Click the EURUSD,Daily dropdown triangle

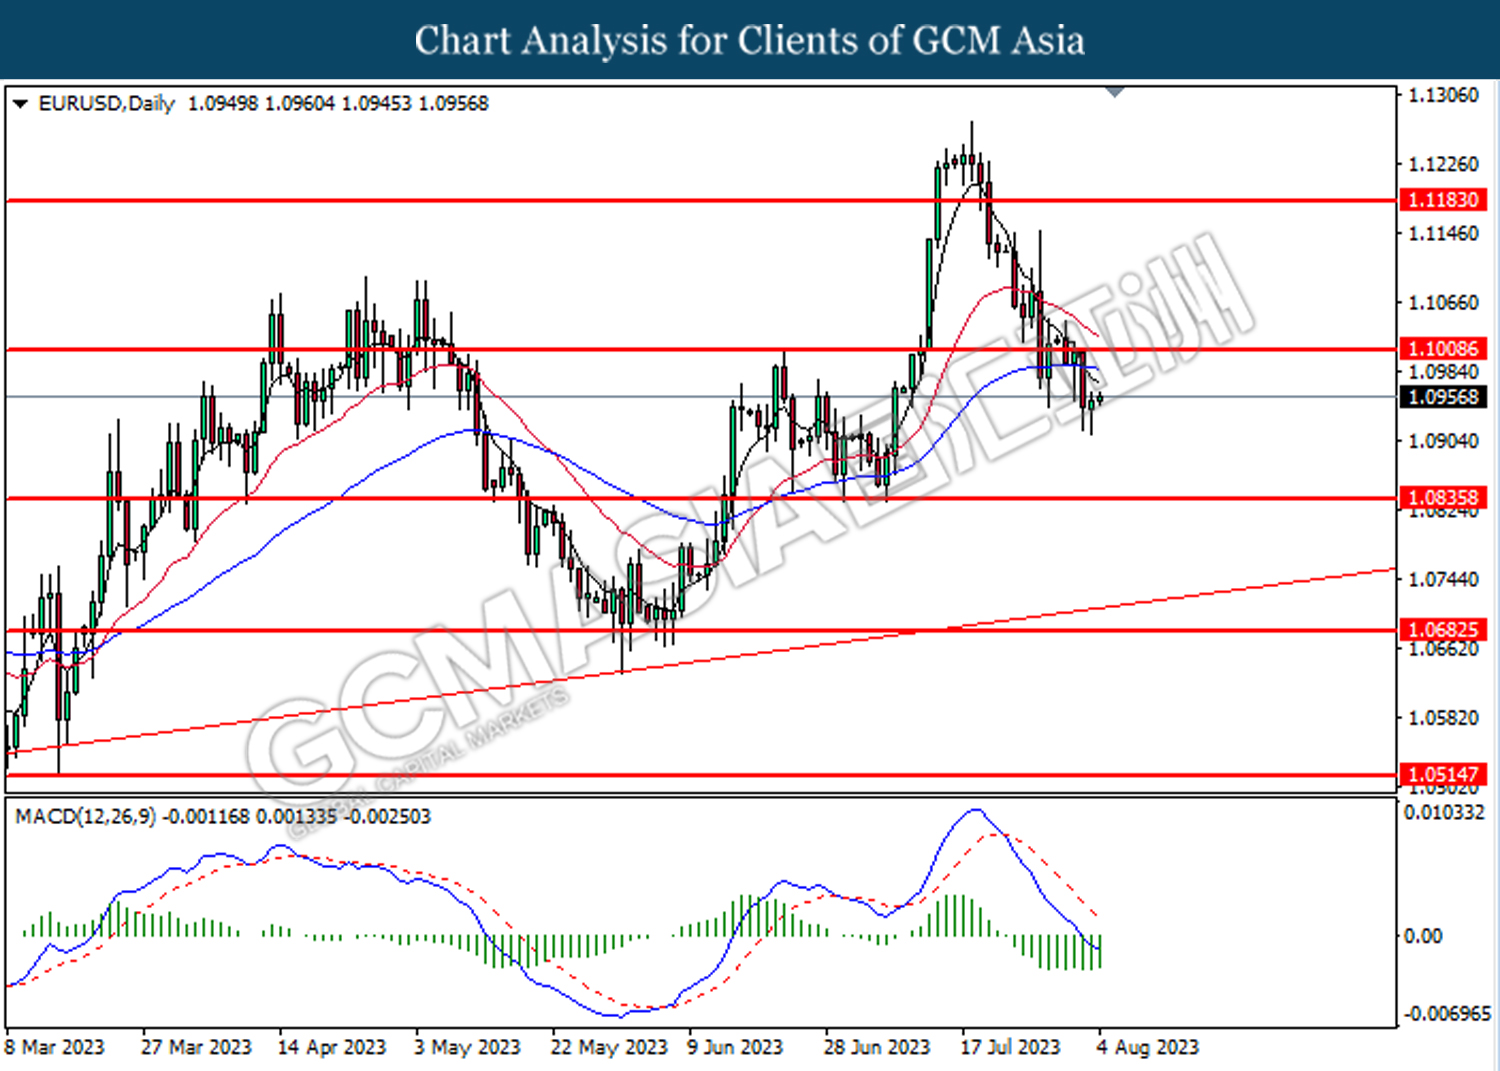tap(20, 103)
